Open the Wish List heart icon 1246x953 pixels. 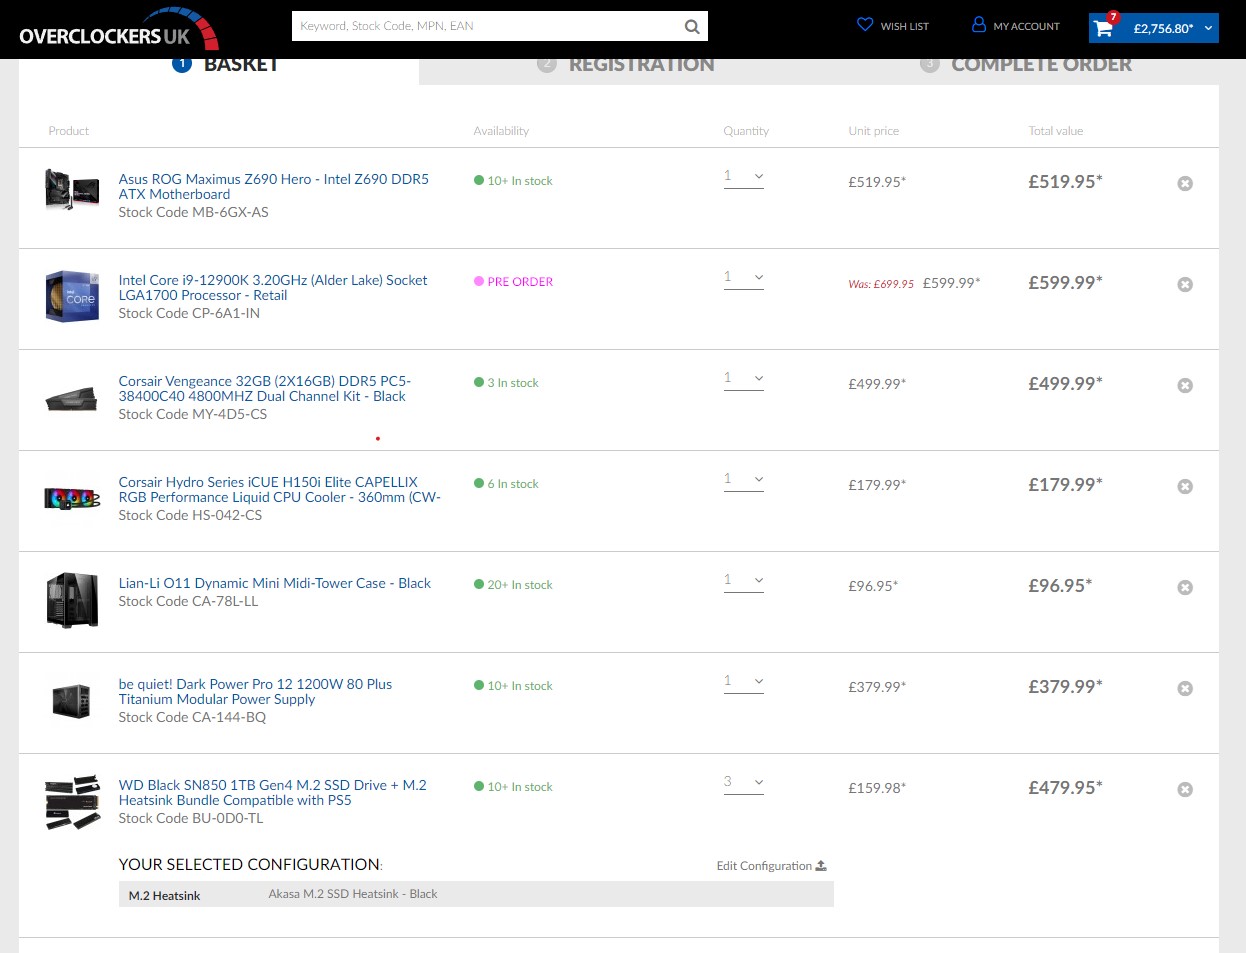(x=865, y=25)
